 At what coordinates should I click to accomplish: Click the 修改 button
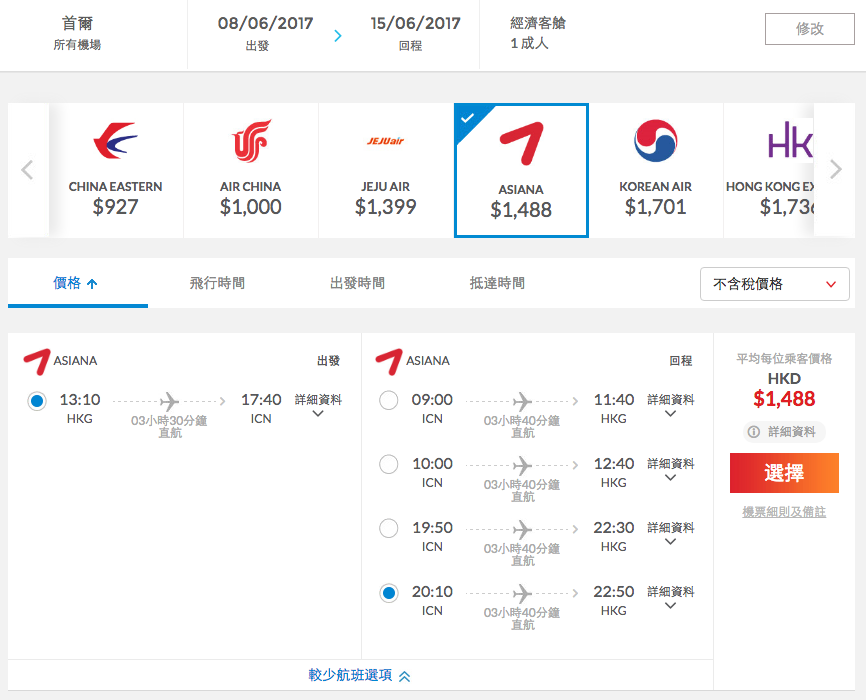point(810,29)
